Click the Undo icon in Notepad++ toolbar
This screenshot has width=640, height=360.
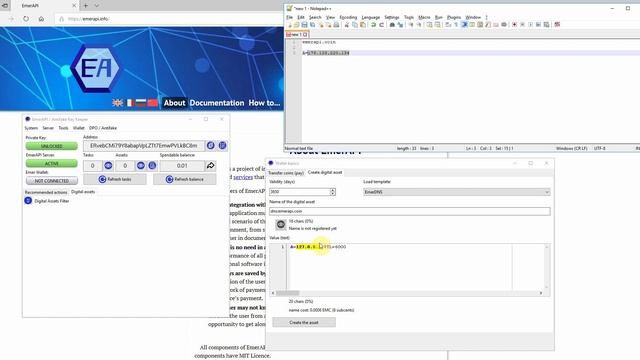(x=373, y=25)
